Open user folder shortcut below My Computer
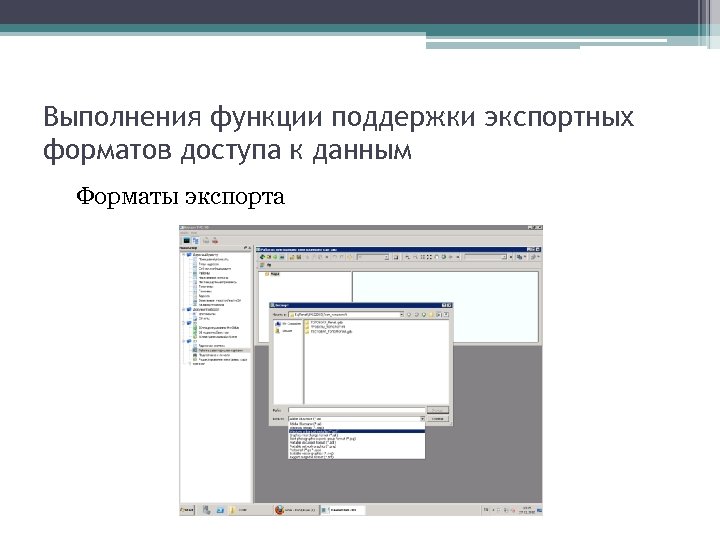This screenshot has height=540, width=720. 284,331
